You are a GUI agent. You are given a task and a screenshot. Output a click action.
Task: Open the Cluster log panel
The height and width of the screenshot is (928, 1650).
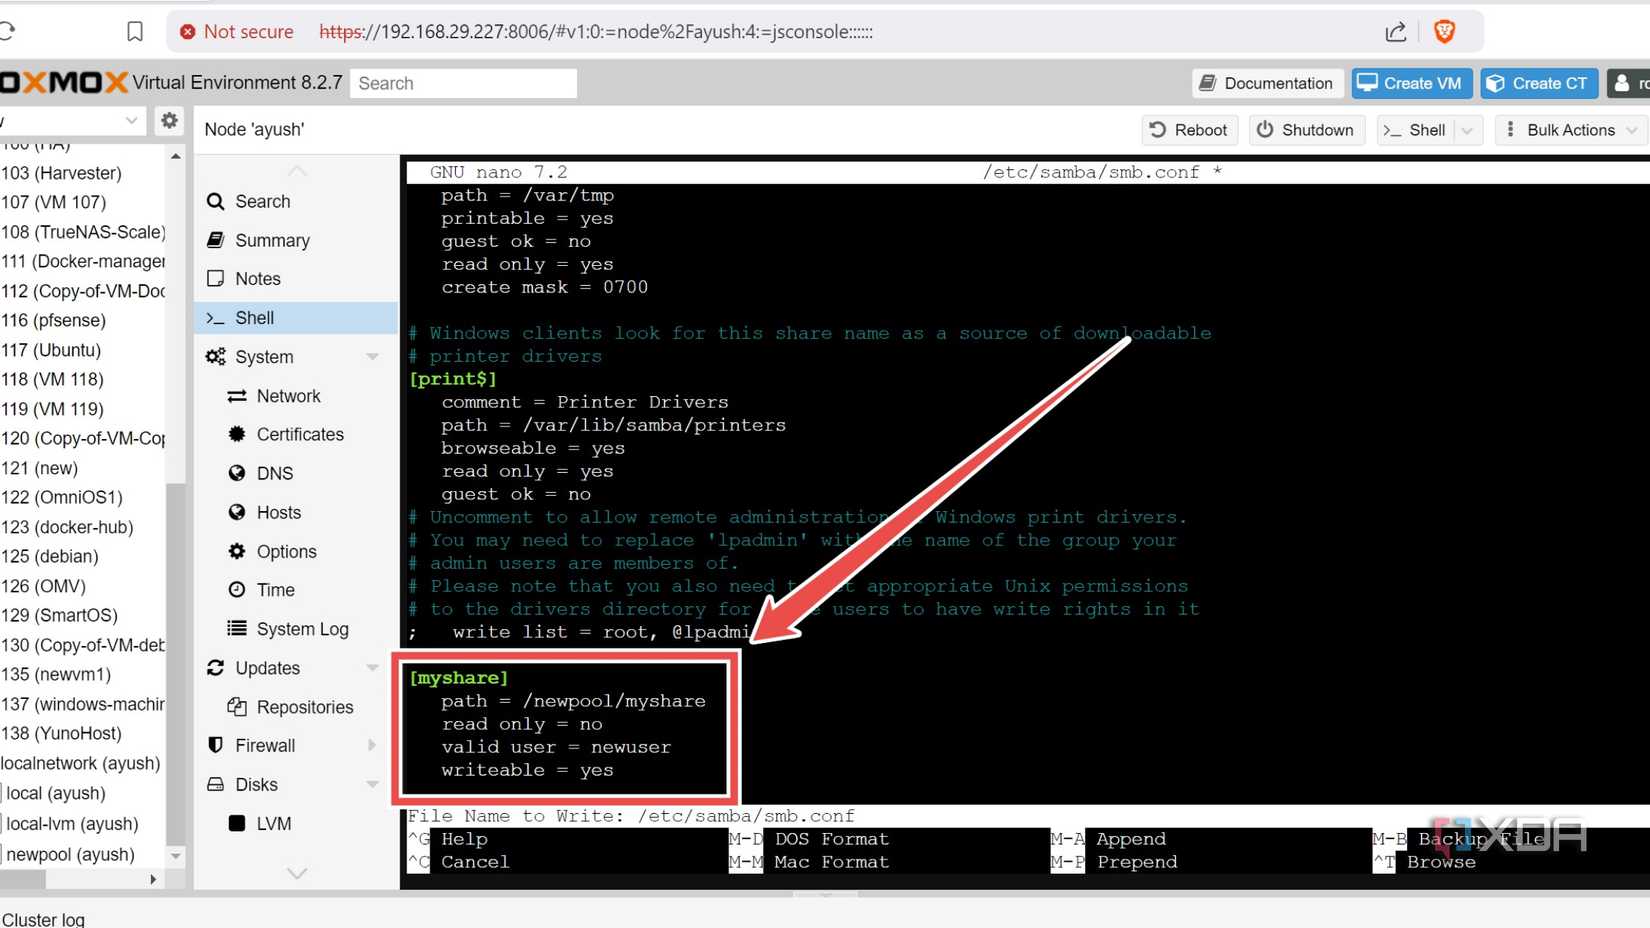pyautogui.click(x=43, y=919)
